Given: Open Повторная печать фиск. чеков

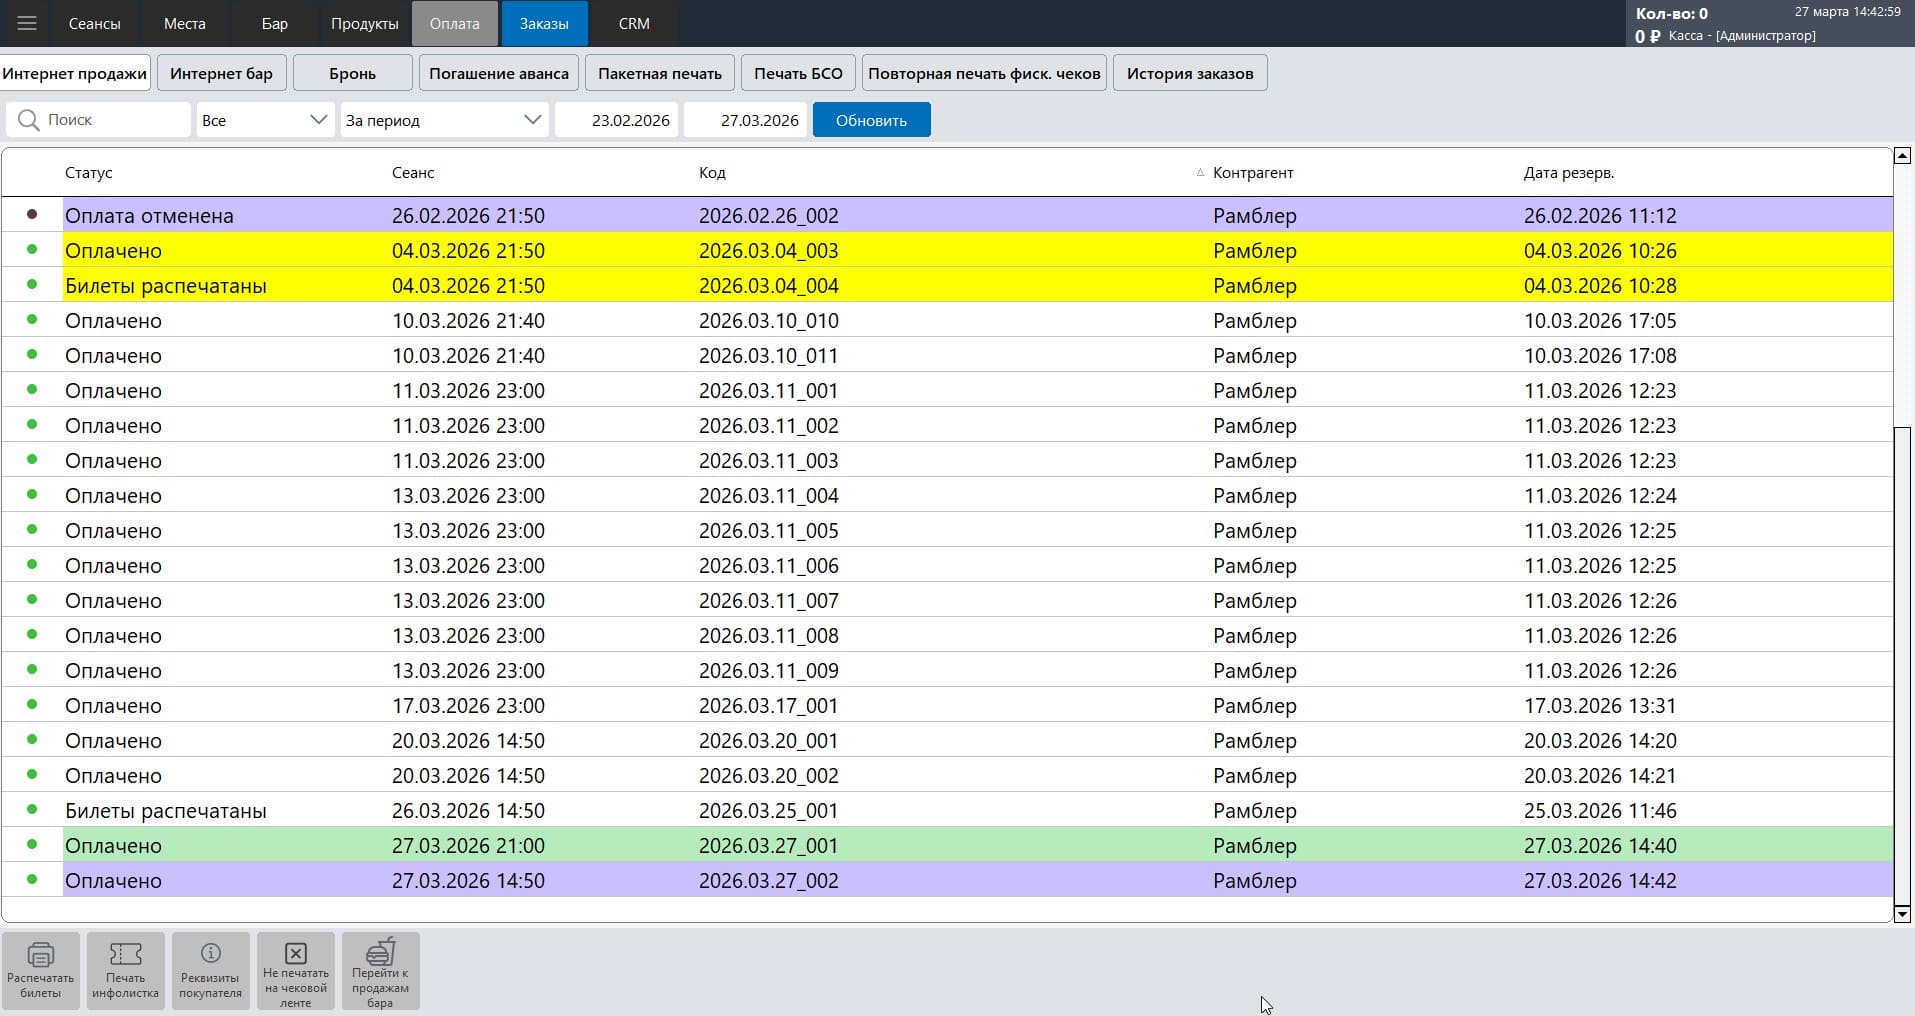Looking at the screenshot, I should click(983, 73).
